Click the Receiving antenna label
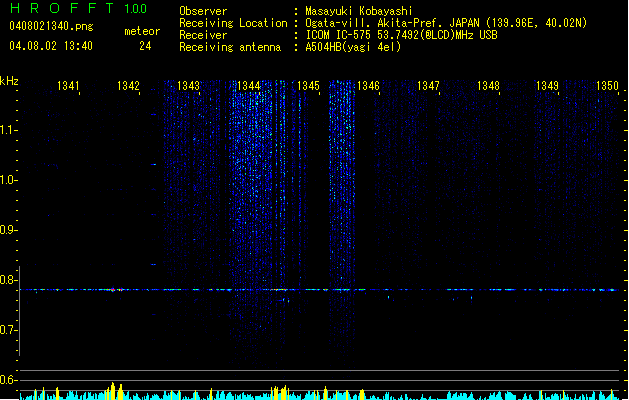629x400 pixels. coord(230,47)
